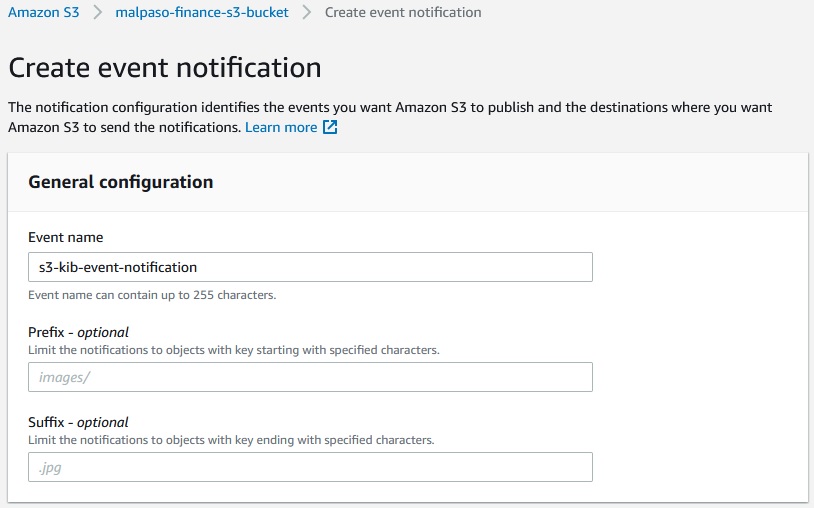This screenshot has height=508, width=814.
Task: Click the Suffix - optional label
Action: pyautogui.click(x=79, y=422)
